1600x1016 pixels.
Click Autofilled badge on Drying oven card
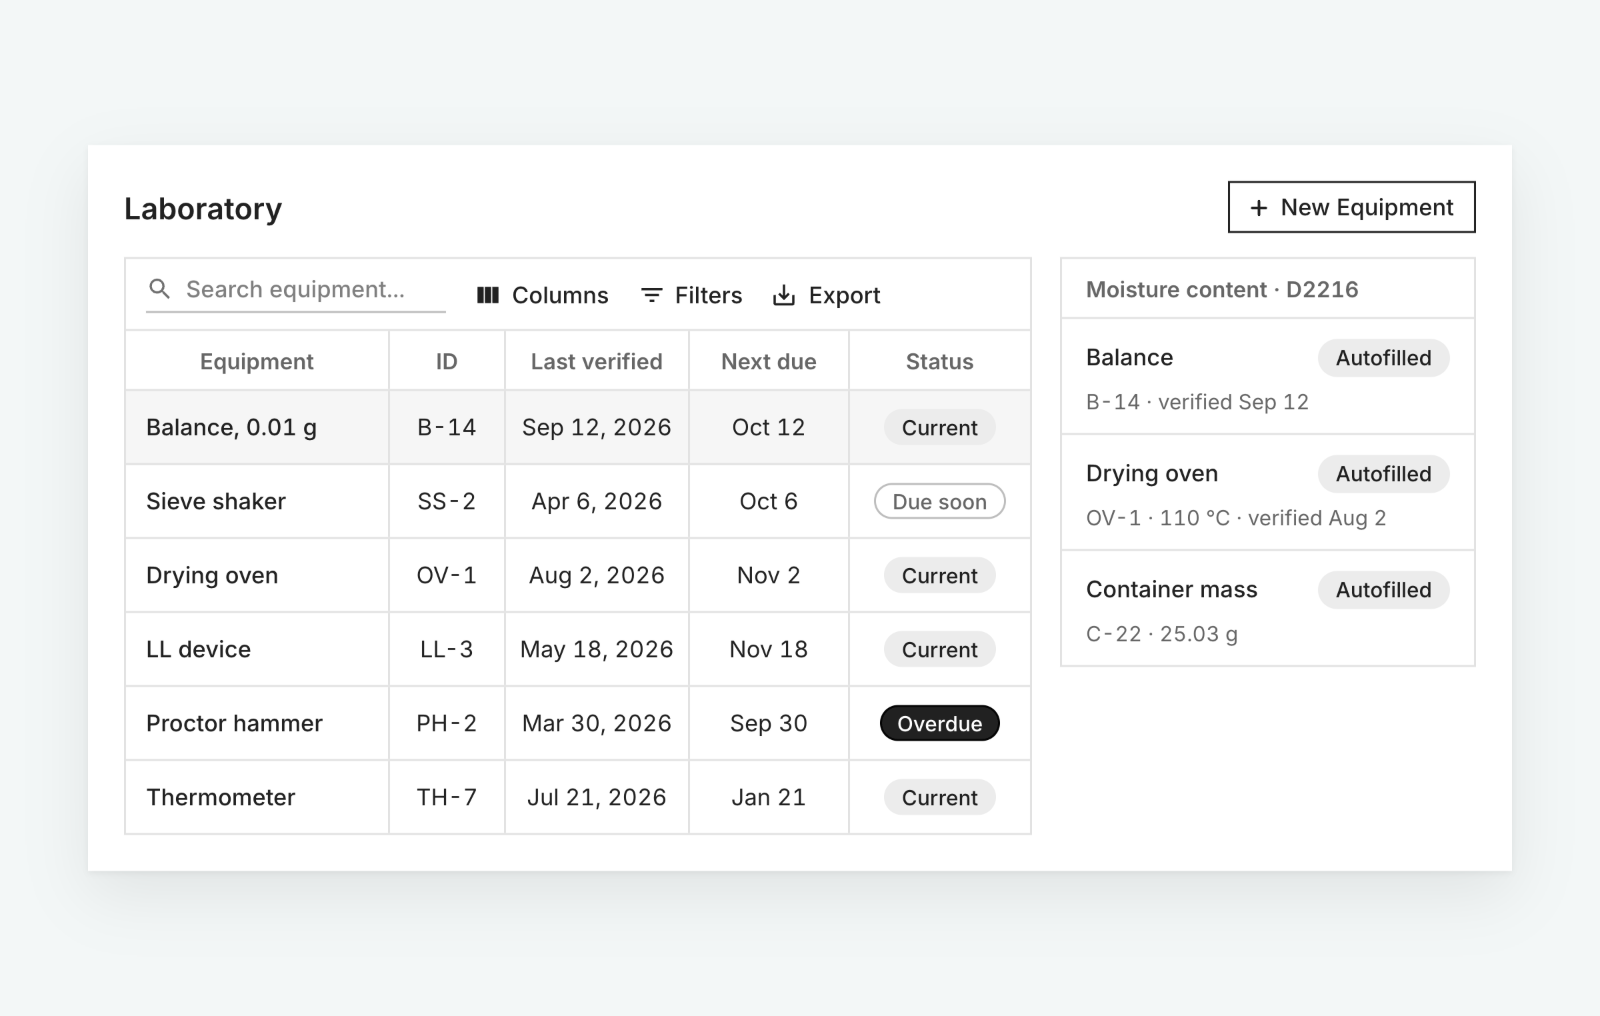coord(1384,473)
